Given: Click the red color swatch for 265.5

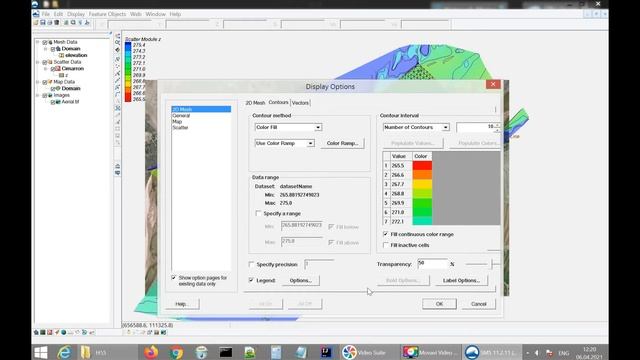Looking at the screenshot, I should click(x=422, y=165).
